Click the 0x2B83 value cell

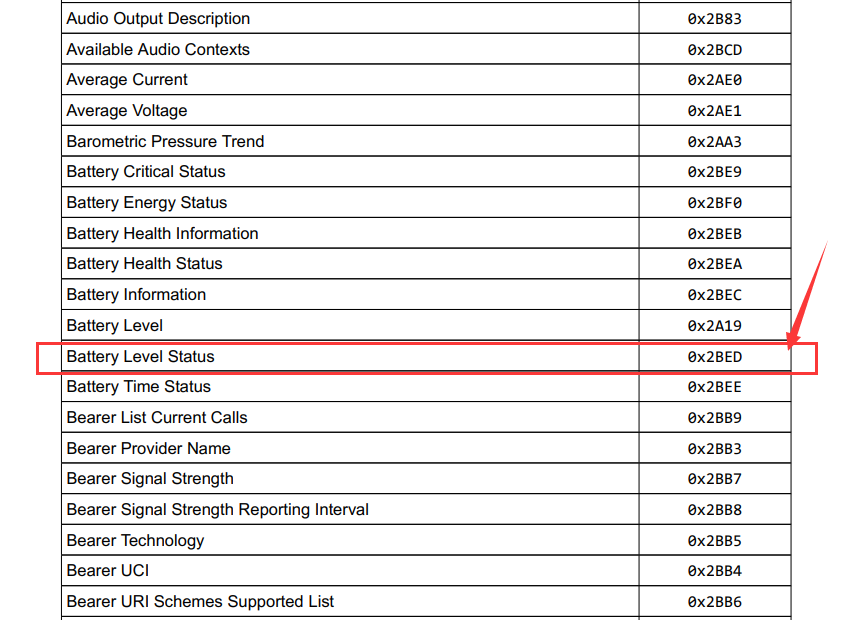pyautogui.click(x=715, y=19)
